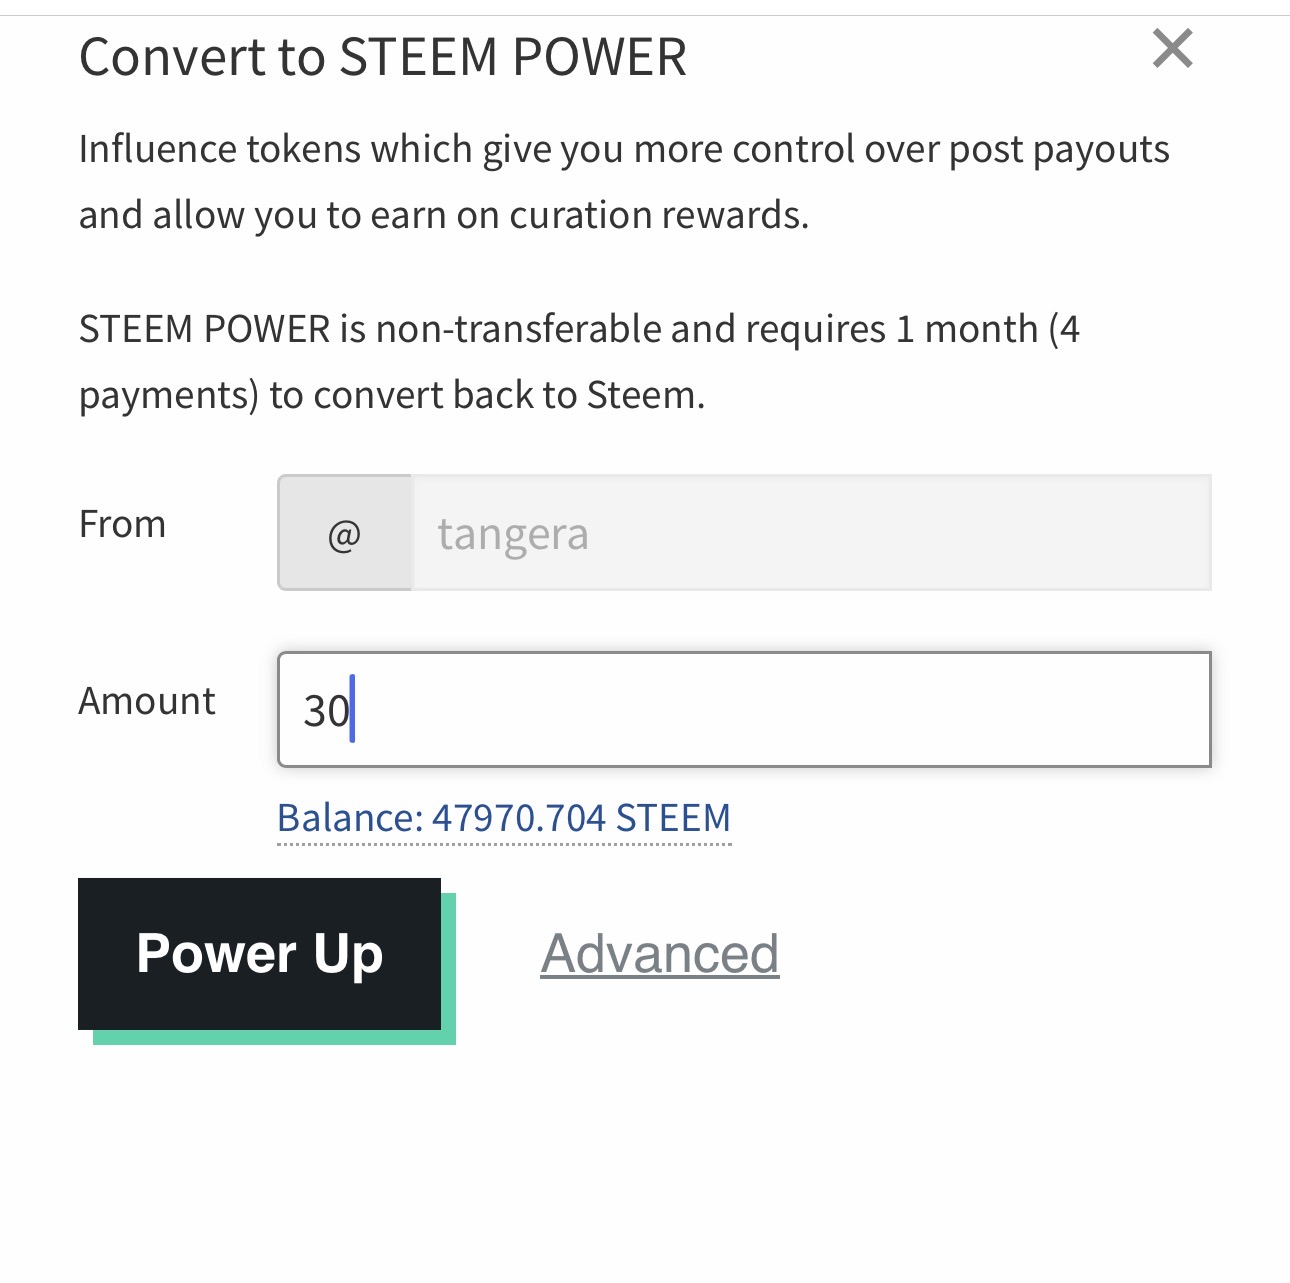Click "STEEM POWER" starting the second paragraph

click(x=204, y=329)
